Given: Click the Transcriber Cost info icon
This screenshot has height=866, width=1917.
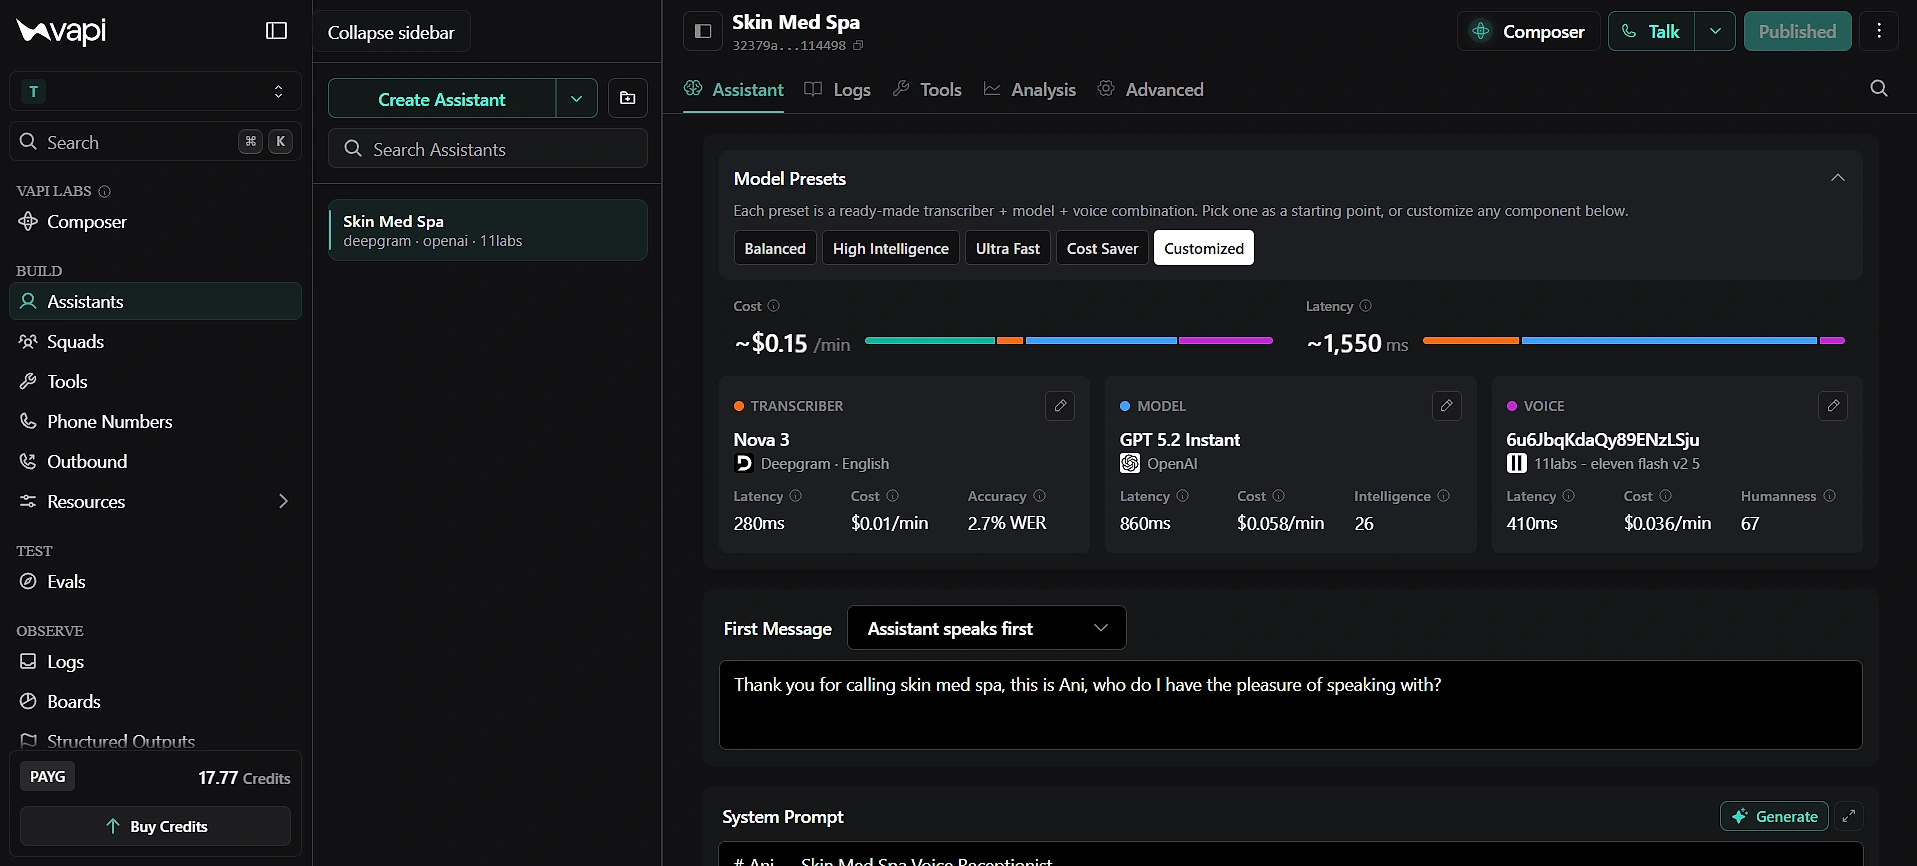Looking at the screenshot, I should [x=892, y=496].
